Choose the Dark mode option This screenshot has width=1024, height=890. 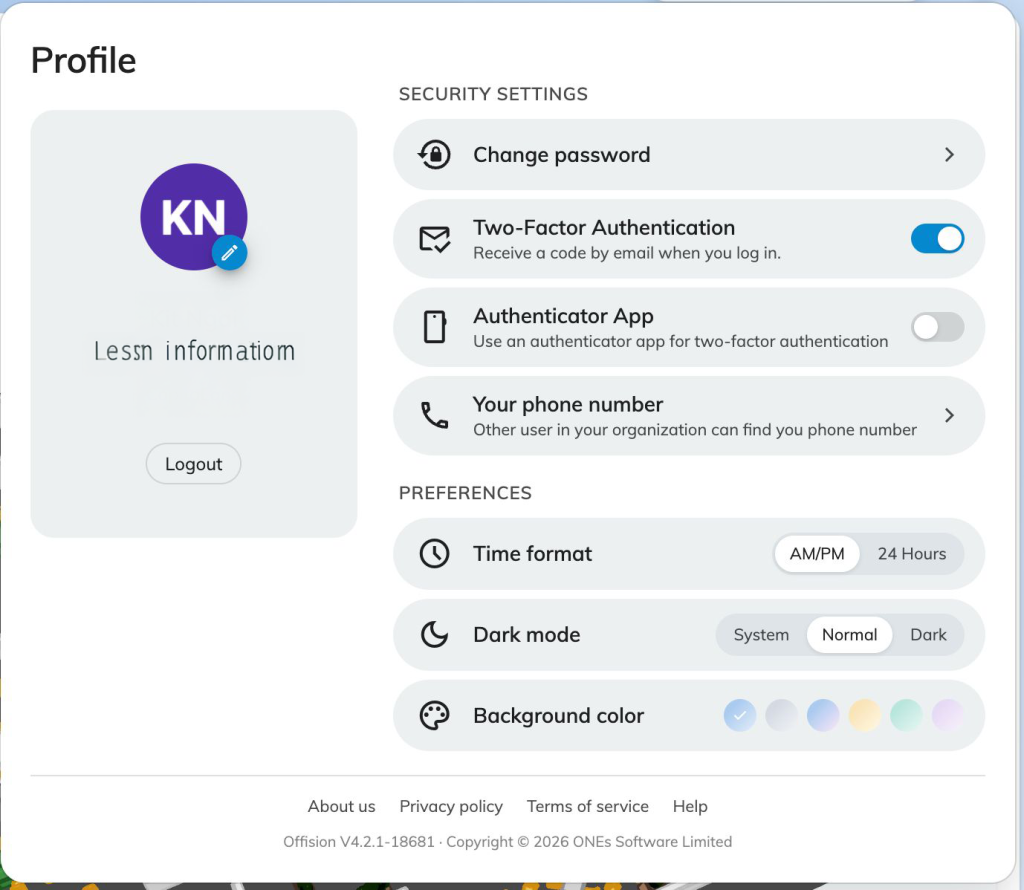(x=928, y=635)
